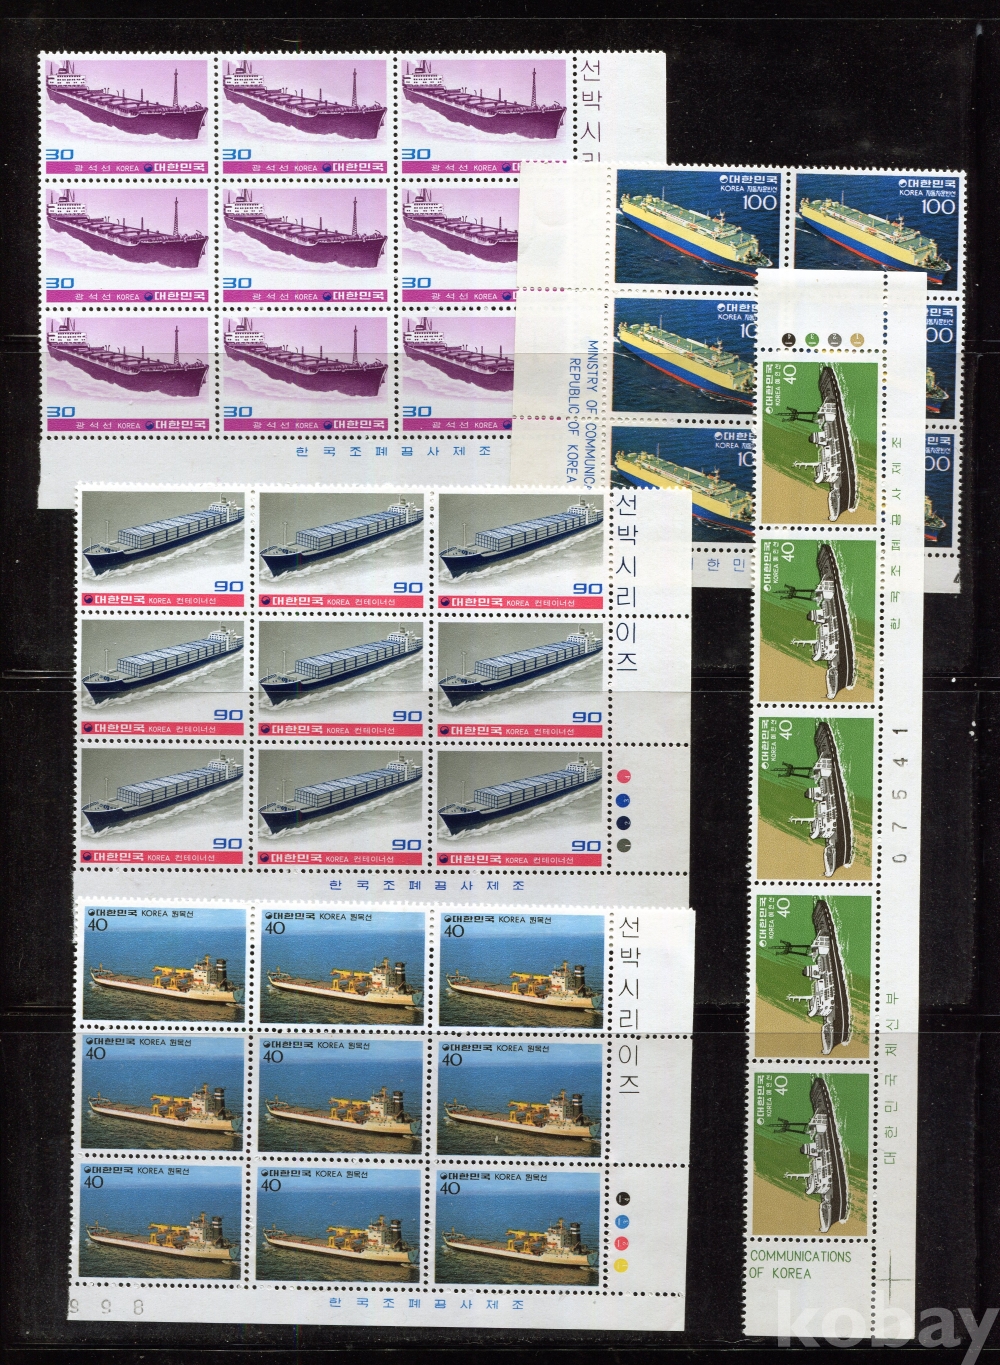Select the center stamp of the blue 40 block
1000x1365 pixels.
pyautogui.click(x=340, y=1096)
